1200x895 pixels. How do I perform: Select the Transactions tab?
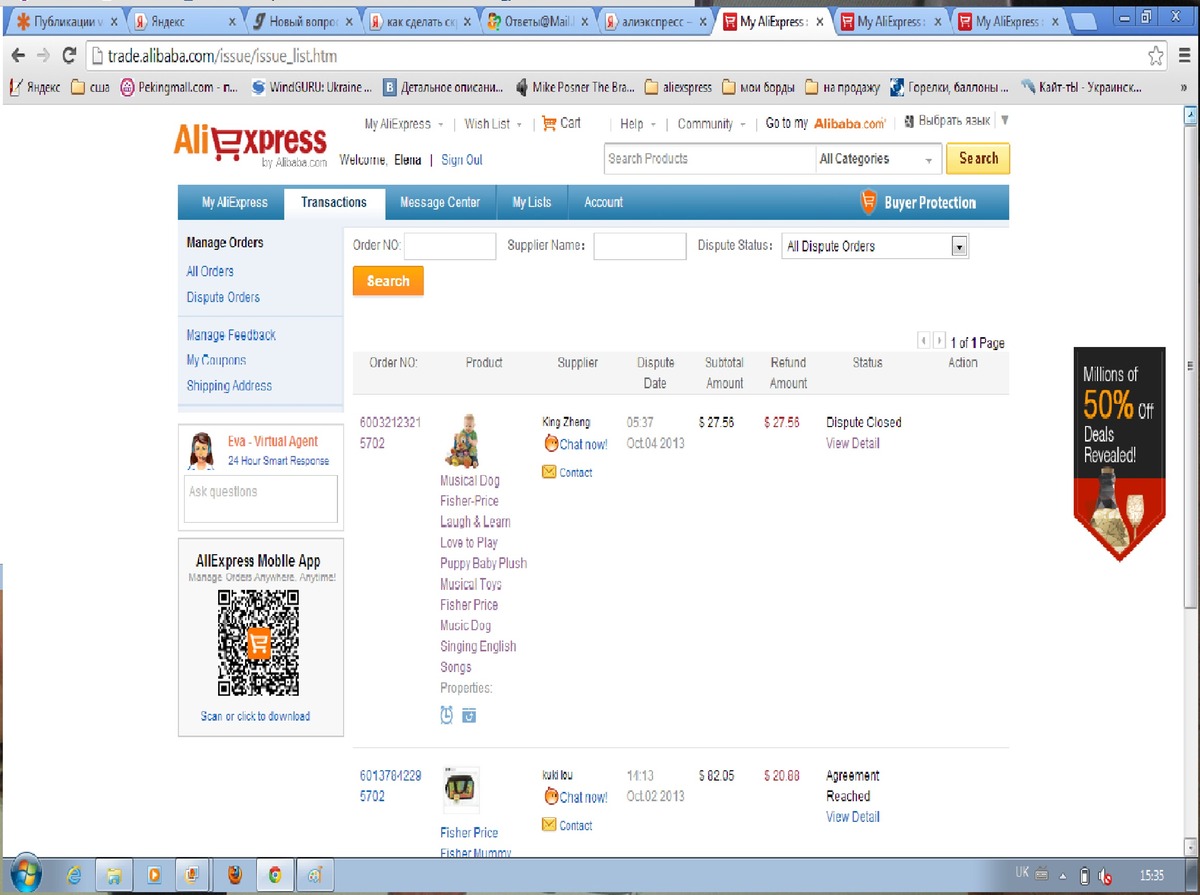pos(334,202)
